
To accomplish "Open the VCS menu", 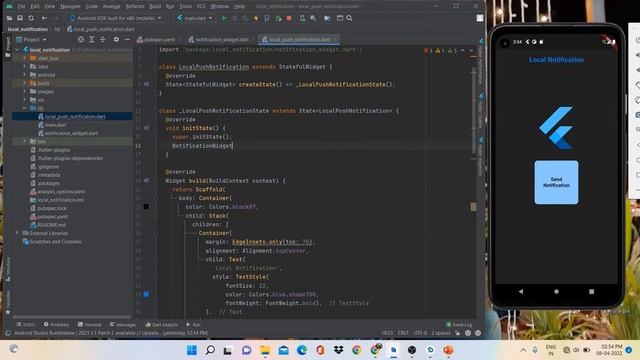I will pos(201,6).
